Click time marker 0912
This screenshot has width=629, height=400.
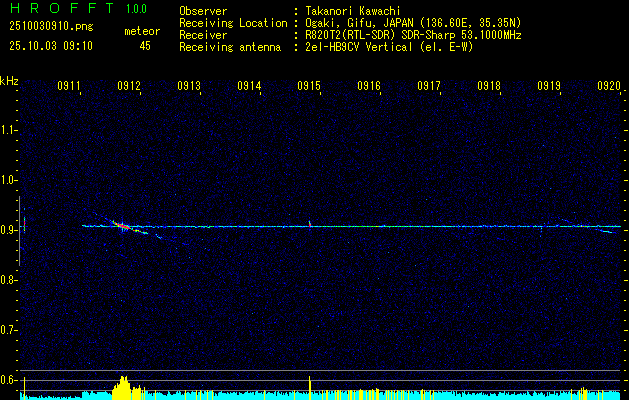click(129, 85)
